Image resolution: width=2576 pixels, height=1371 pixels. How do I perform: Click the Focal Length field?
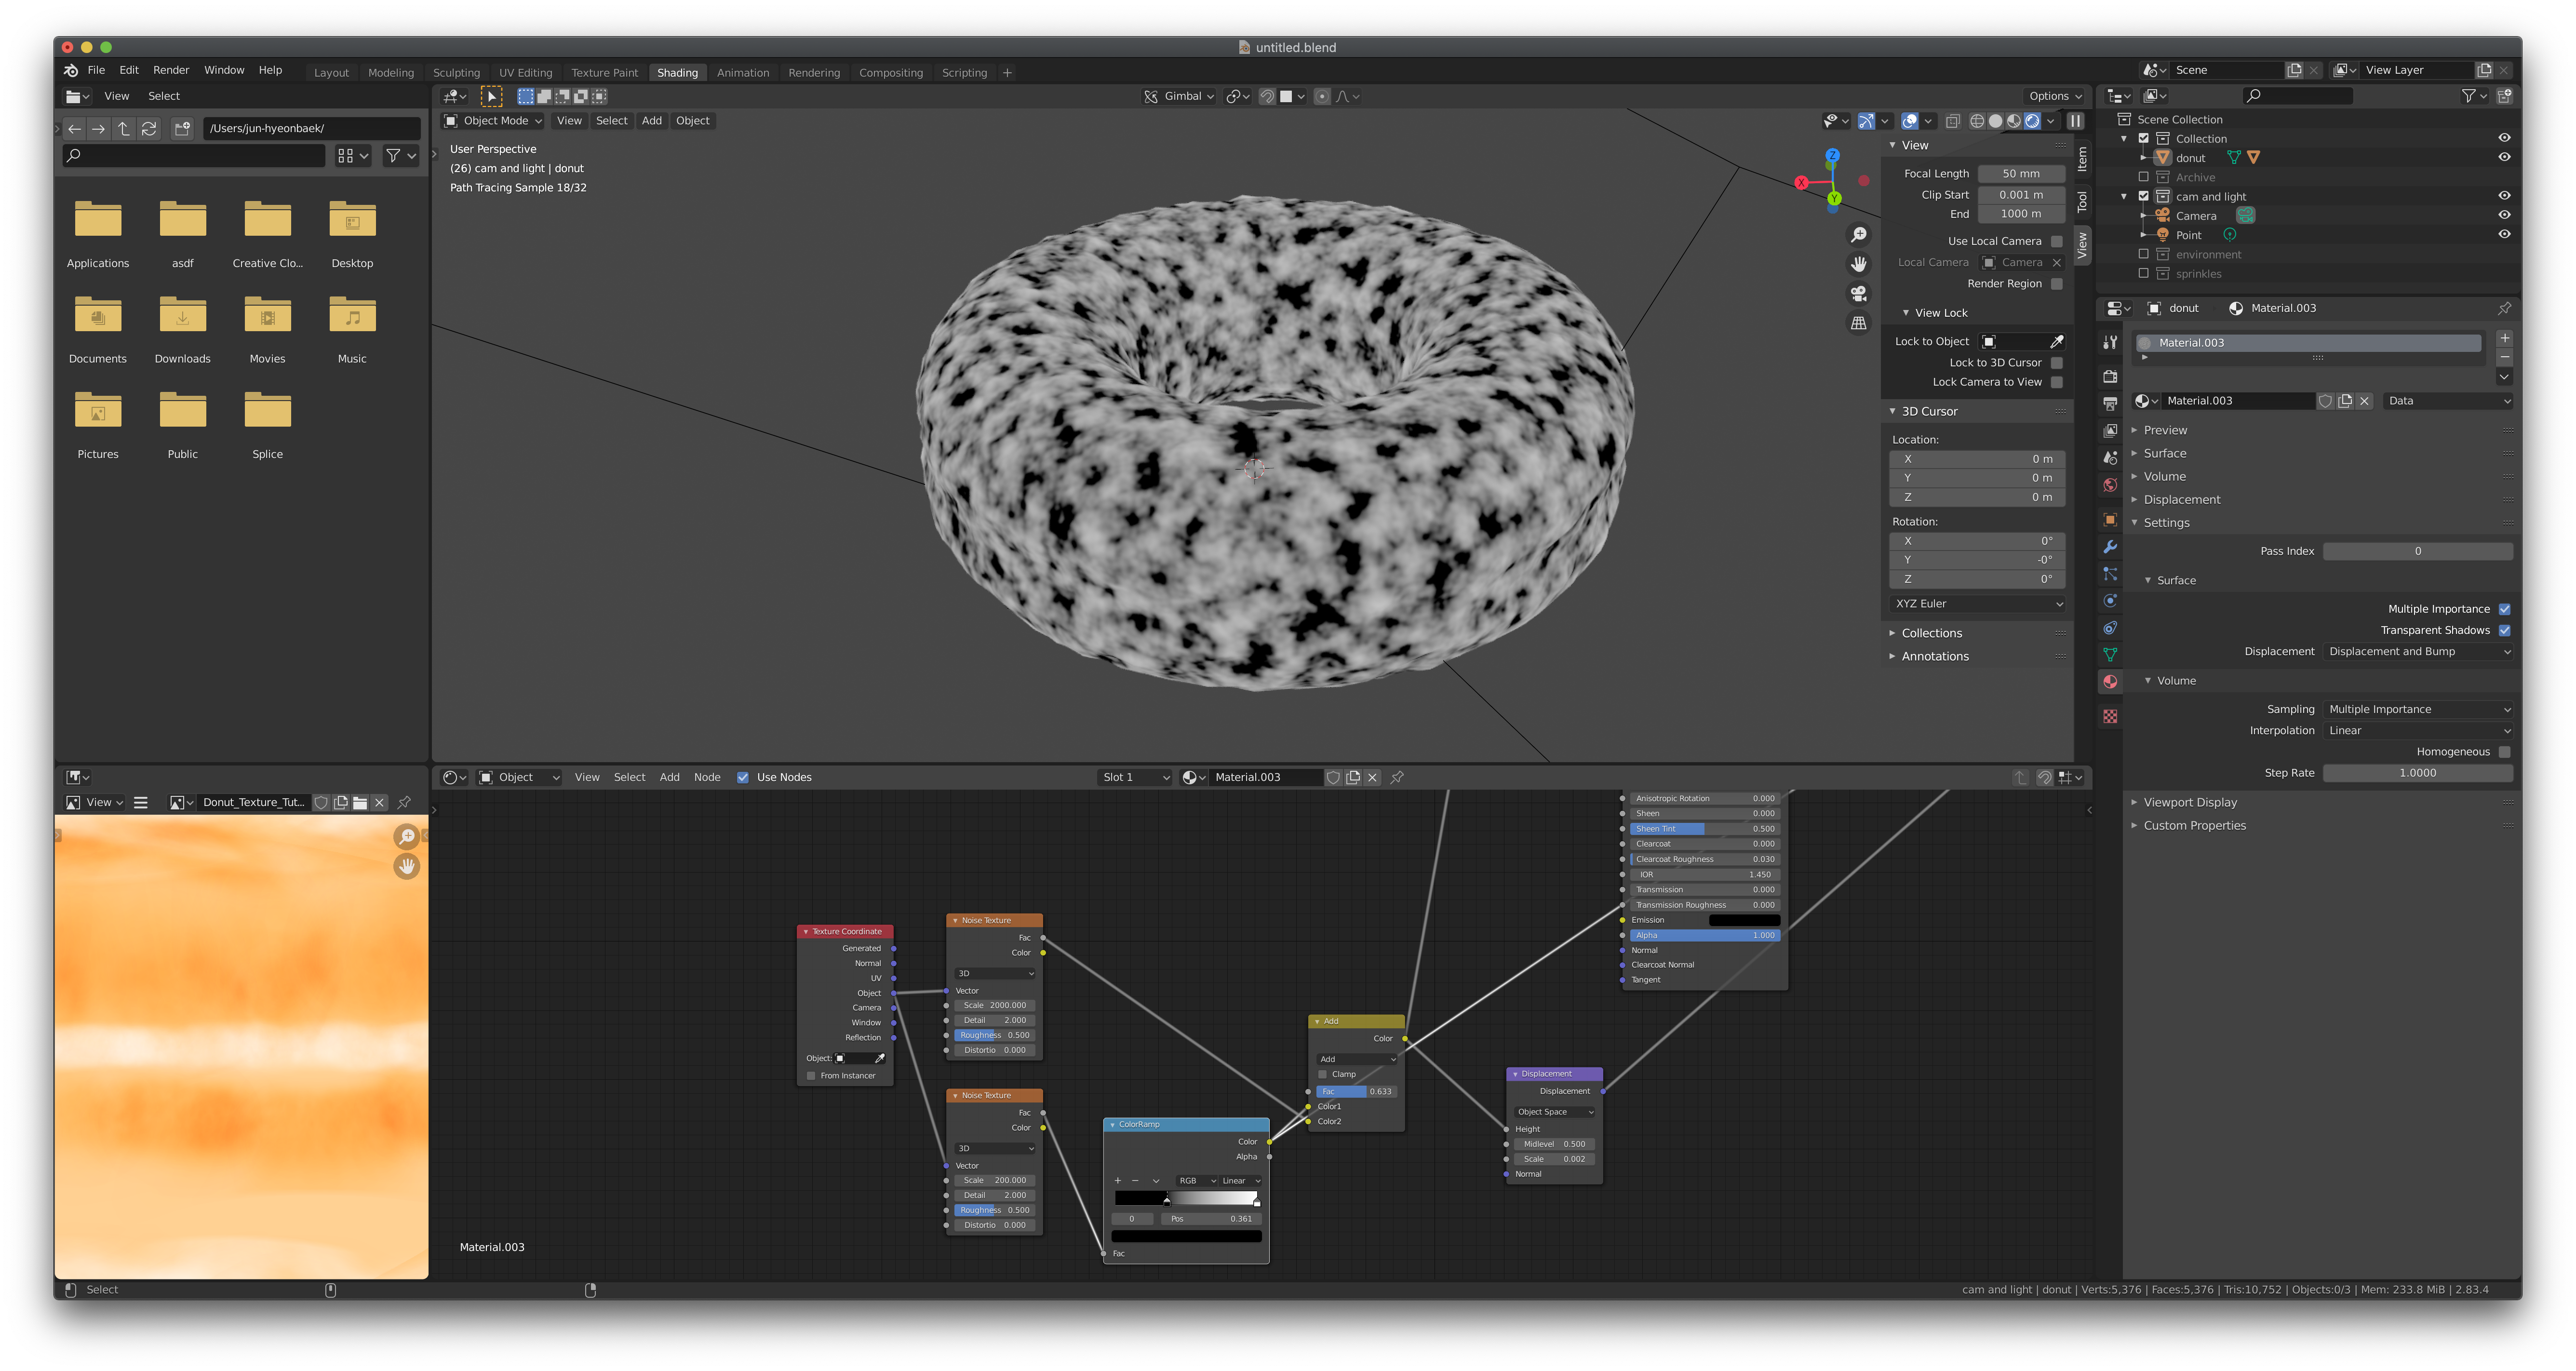click(x=2020, y=174)
